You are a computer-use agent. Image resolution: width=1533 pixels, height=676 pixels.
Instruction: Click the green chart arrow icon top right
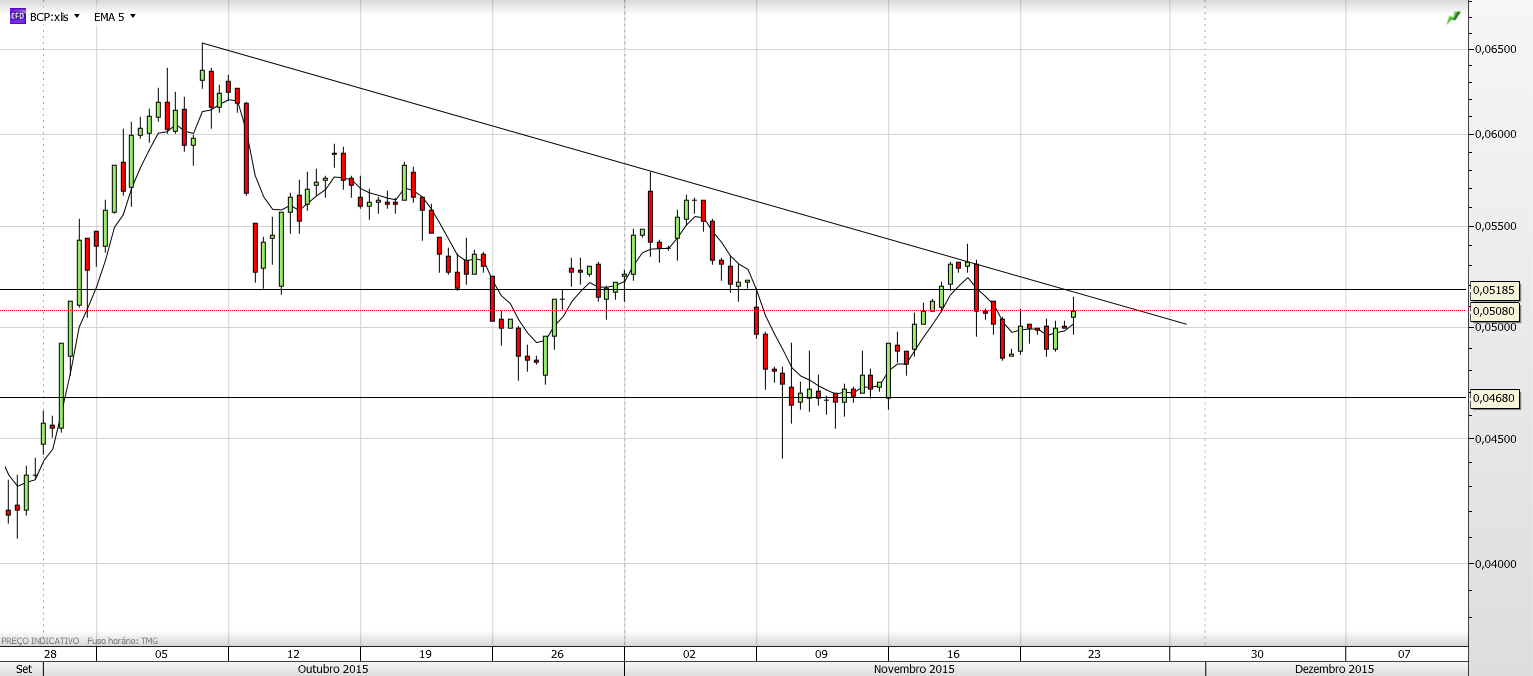point(1453,17)
